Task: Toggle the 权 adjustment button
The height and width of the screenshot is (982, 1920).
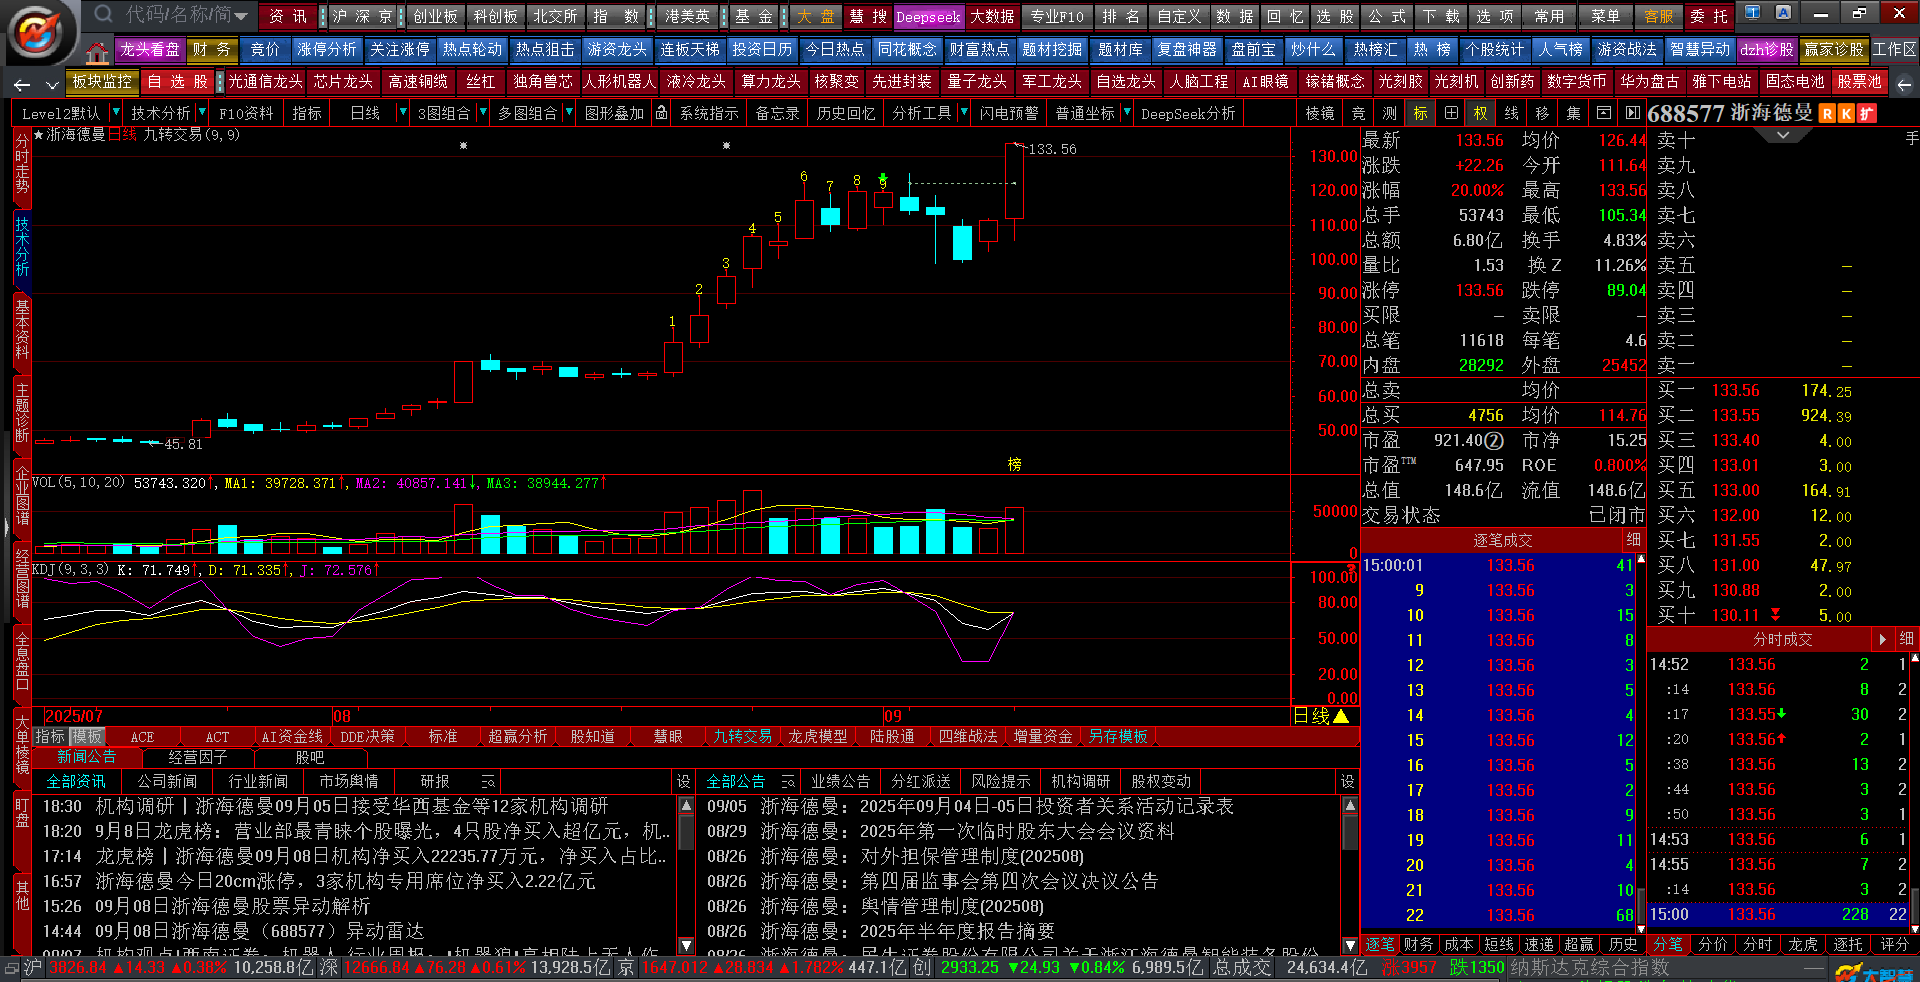Action: (x=1481, y=114)
